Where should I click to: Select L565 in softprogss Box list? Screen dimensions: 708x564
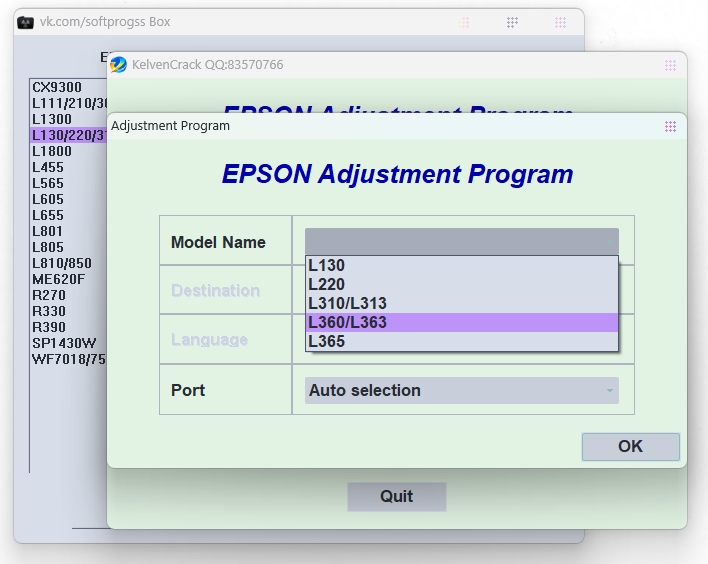[69, 183]
